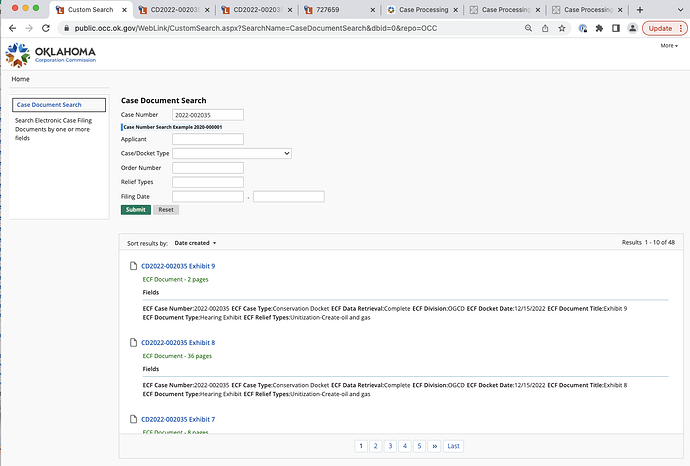The width and height of the screenshot is (690, 466).
Task: Click the Home breadcrumb link
Action: [x=20, y=79]
